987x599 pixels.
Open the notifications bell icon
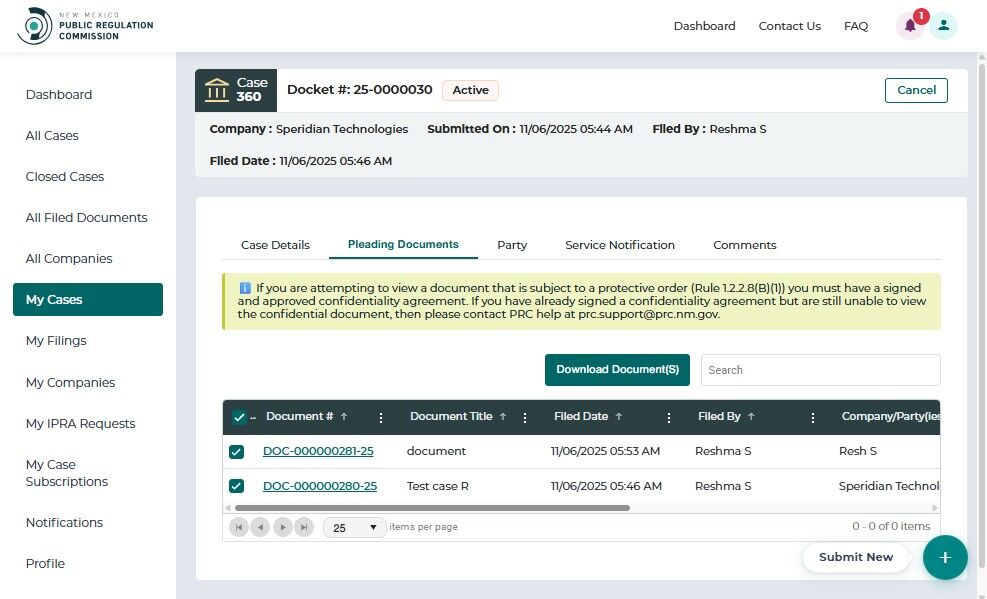(x=910, y=26)
